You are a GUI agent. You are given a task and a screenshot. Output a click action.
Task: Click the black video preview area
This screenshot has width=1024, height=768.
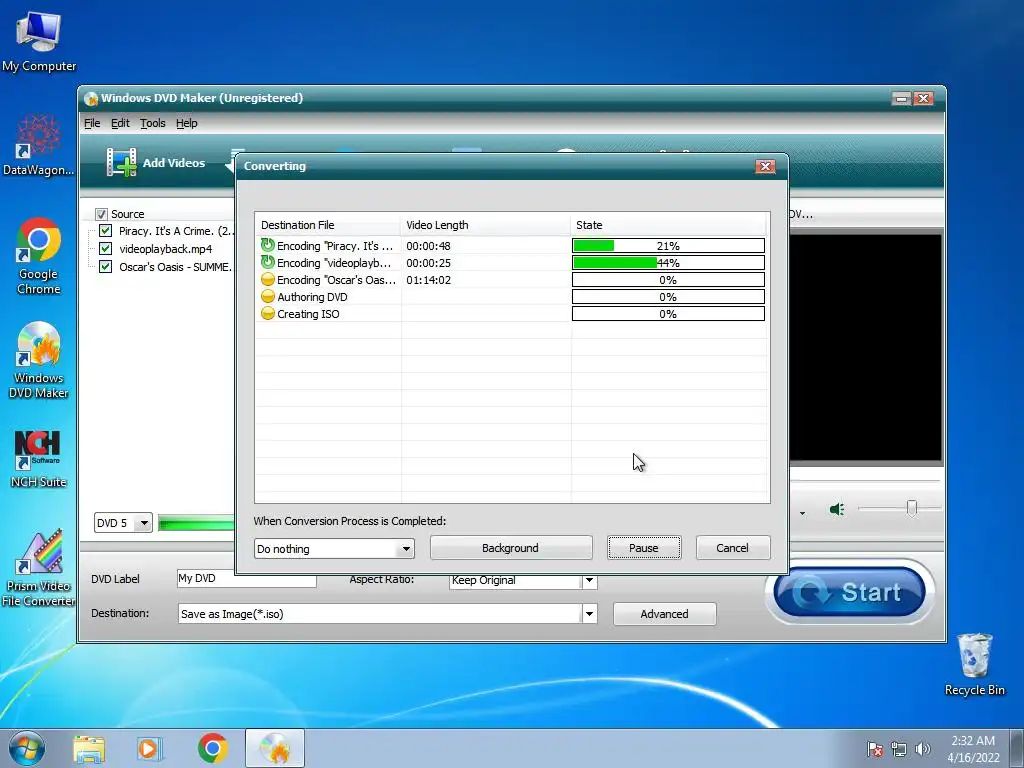pos(865,347)
